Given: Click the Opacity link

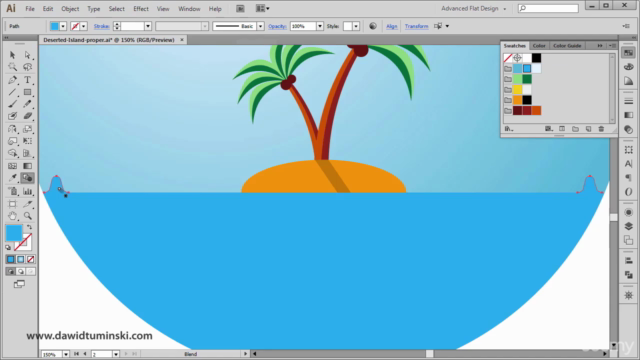Looking at the screenshot, I should point(277,26).
